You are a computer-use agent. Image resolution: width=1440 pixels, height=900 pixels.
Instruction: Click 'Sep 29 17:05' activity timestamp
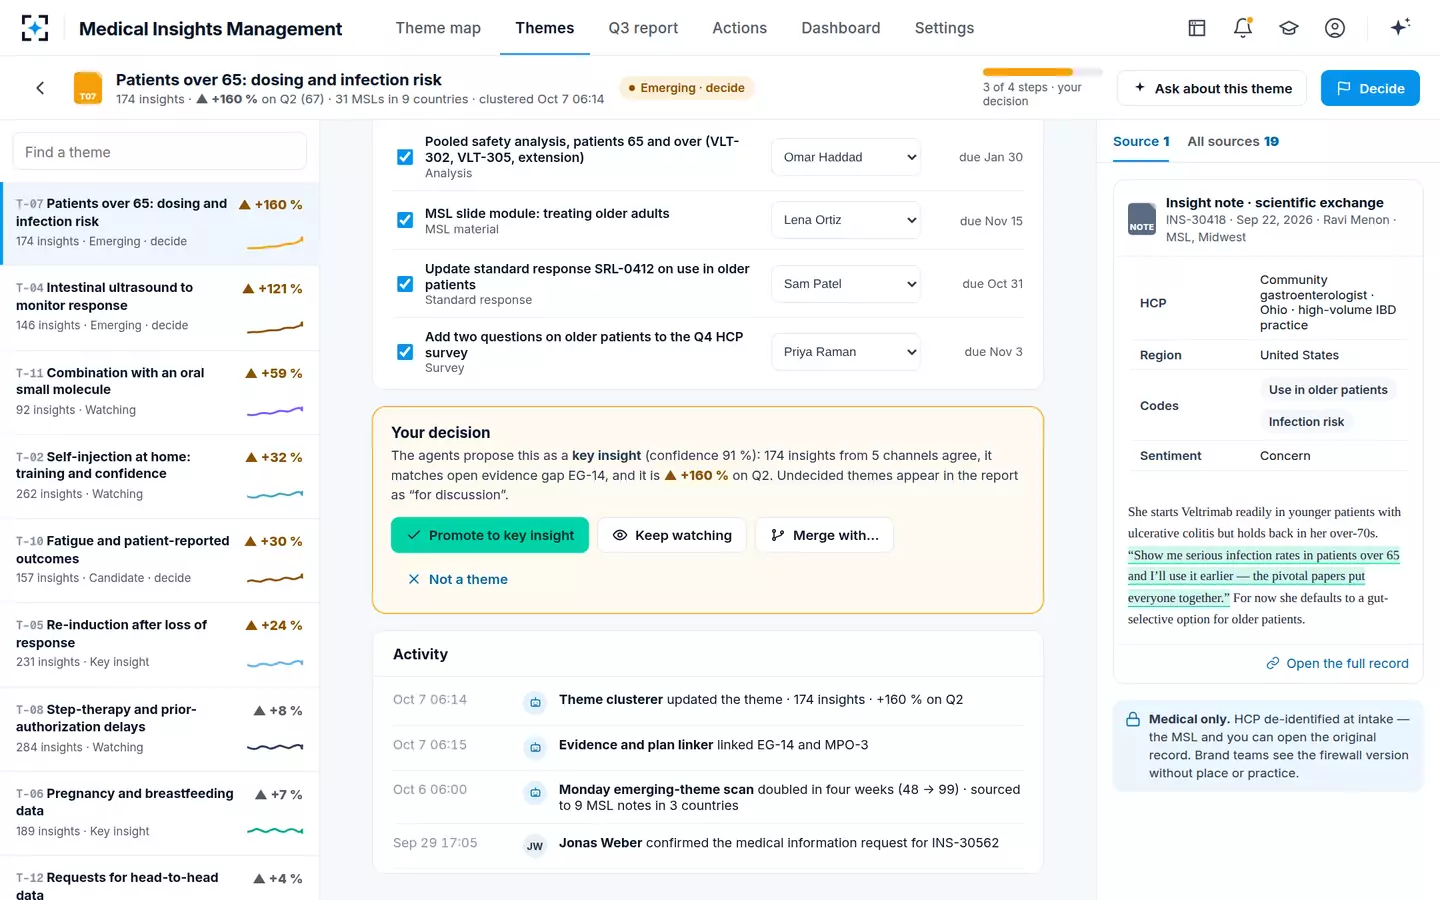coord(435,843)
